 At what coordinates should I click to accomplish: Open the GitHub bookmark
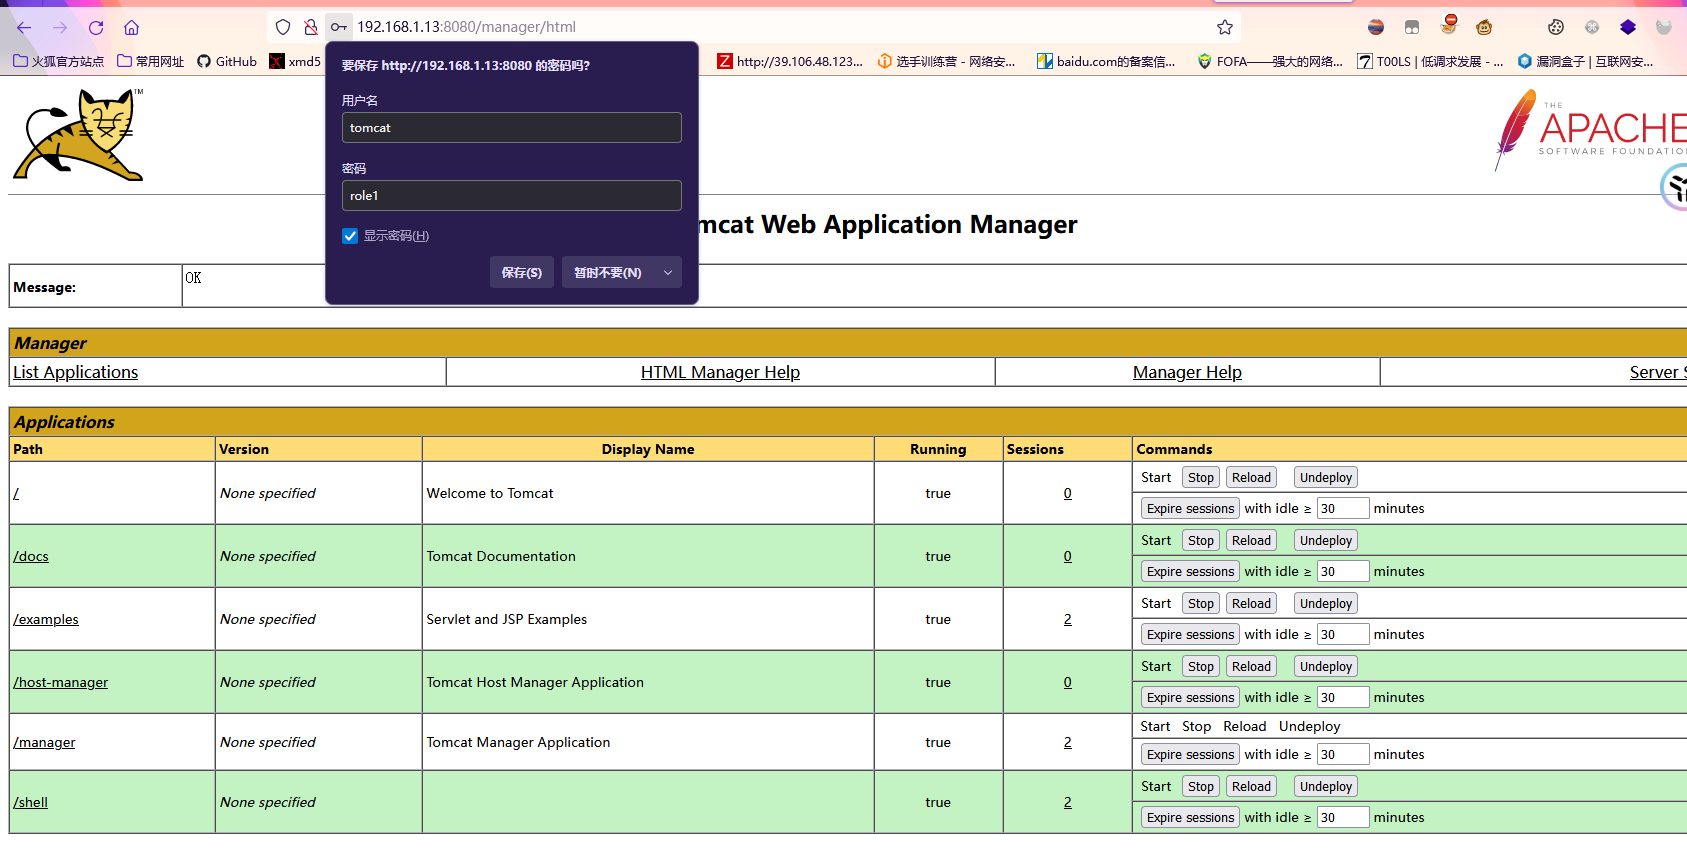(227, 61)
